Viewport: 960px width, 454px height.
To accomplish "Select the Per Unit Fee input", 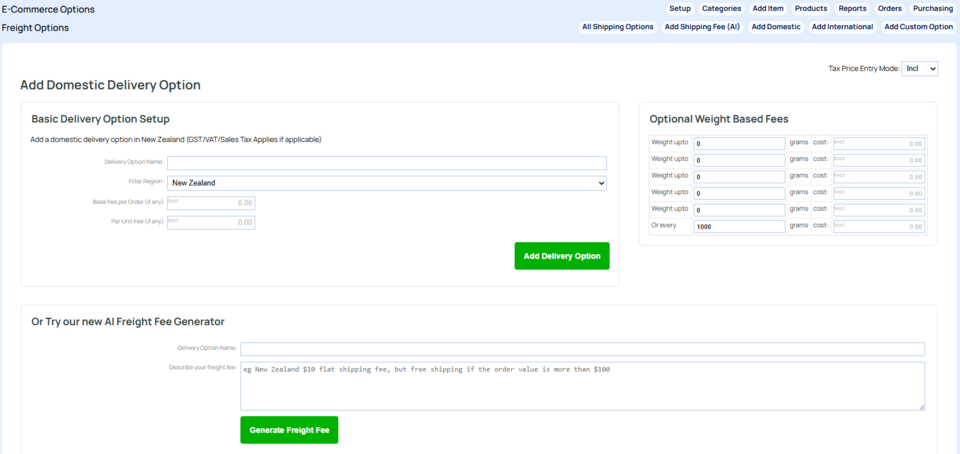I will 211,222.
